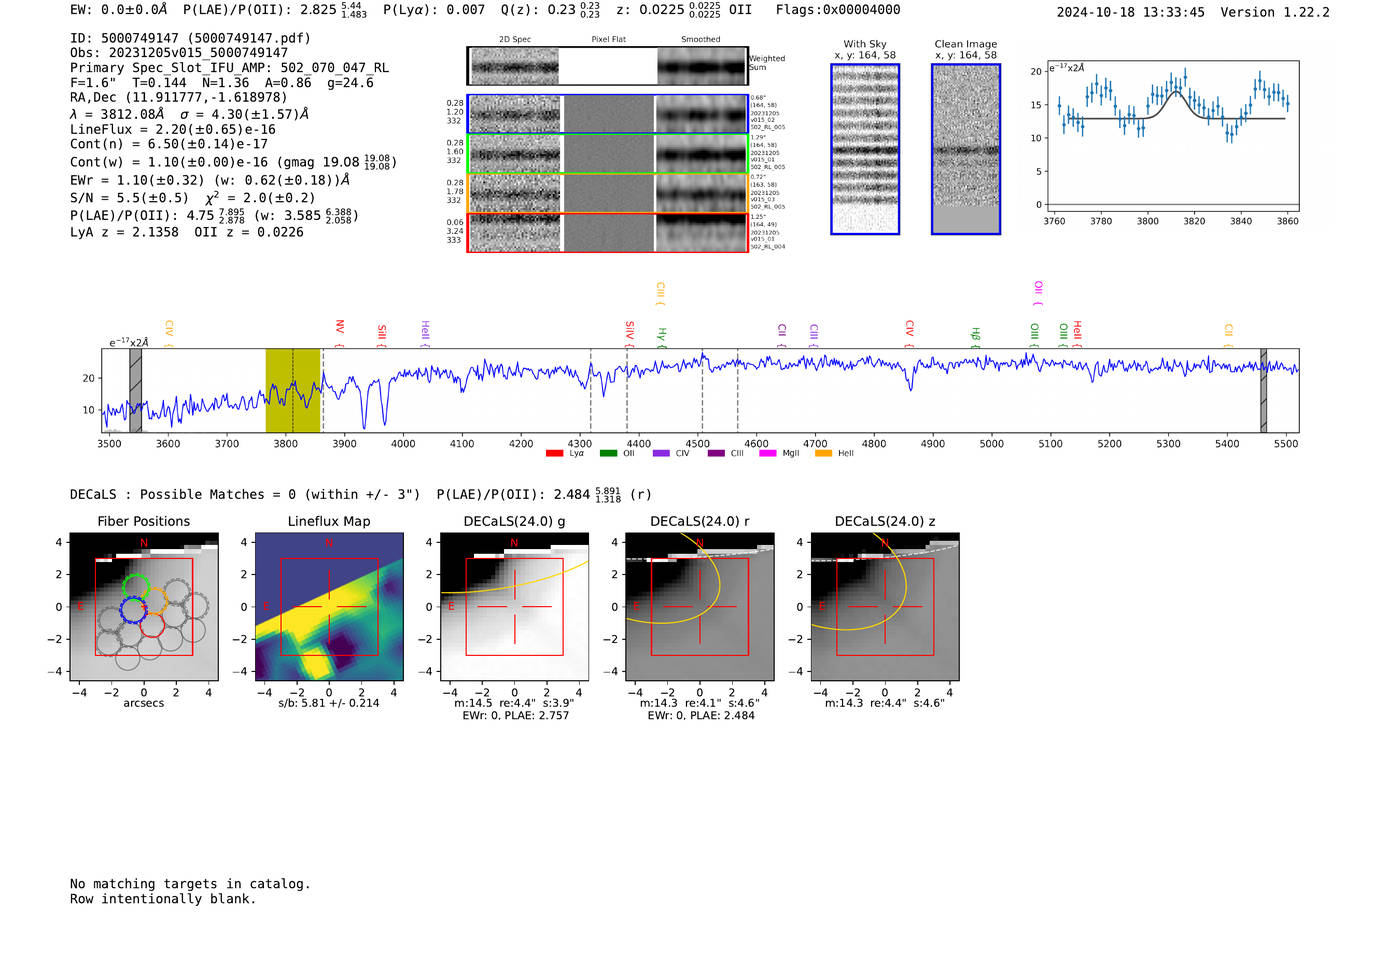Click the Flags:0x00004000 text
Image resolution: width=1400 pixels, height=953 pixels.
pyautogui.click(x=838, y=10)
